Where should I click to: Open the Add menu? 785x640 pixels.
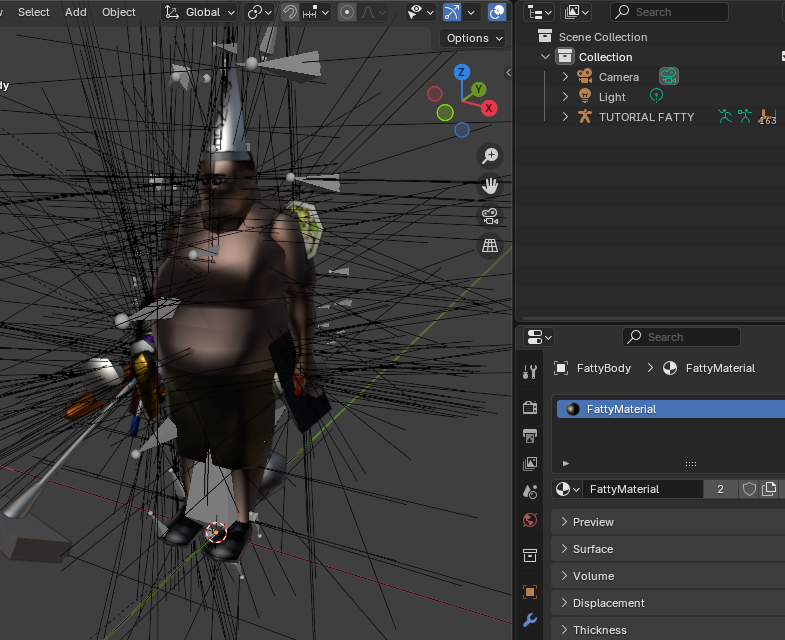(x=76, y=12)
